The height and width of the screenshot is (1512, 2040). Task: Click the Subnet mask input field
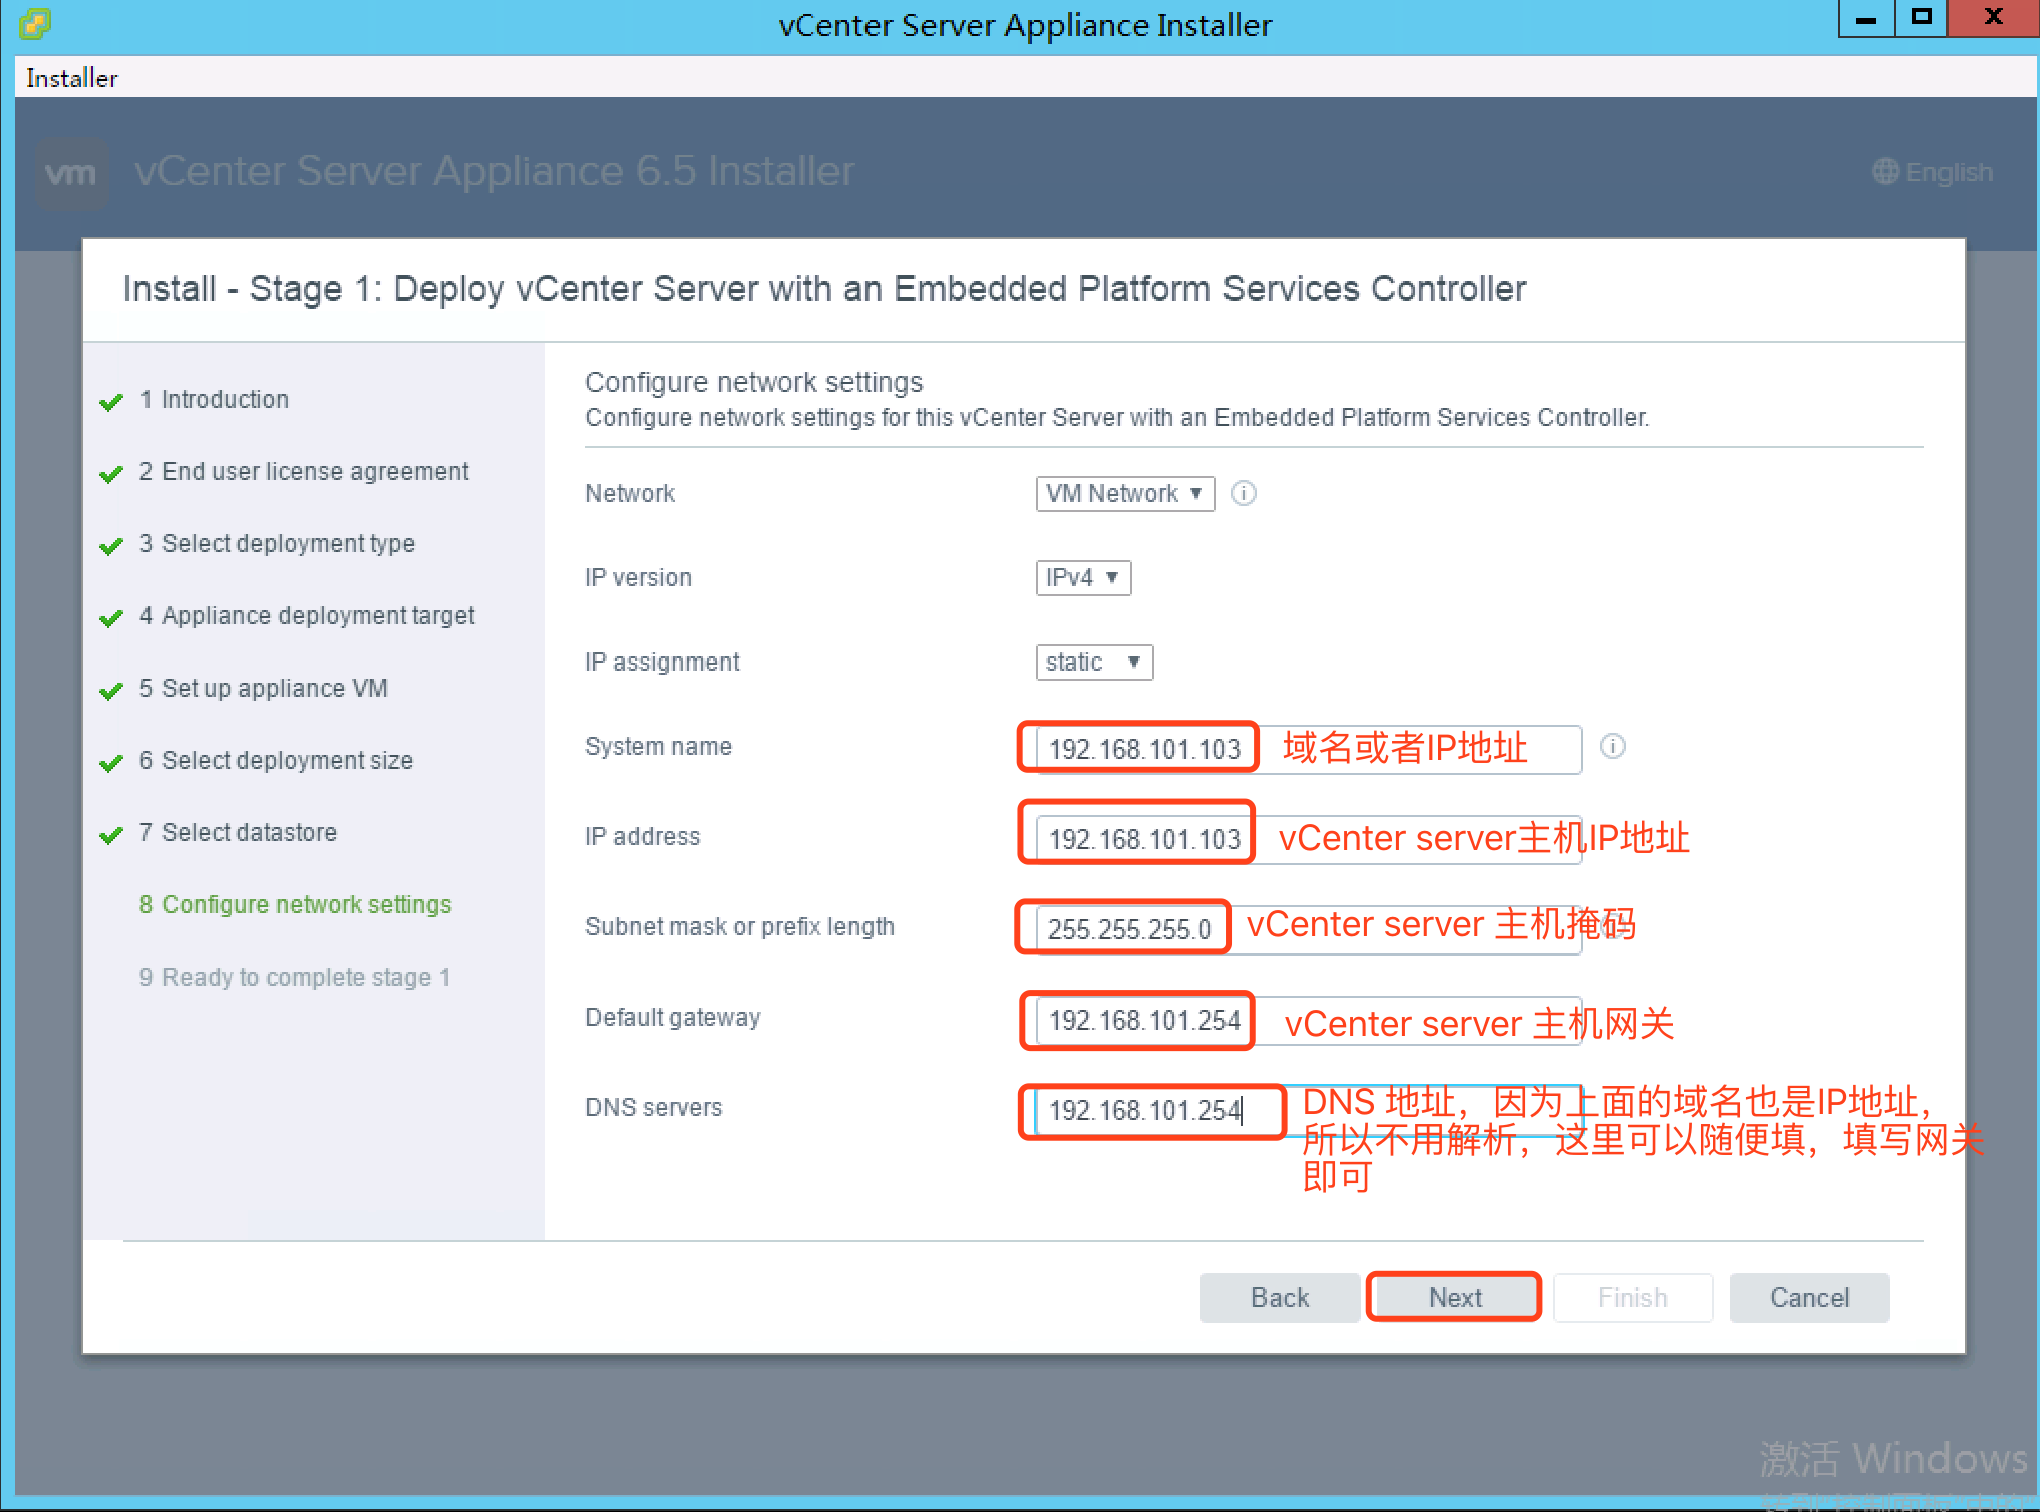(x=1309, y=929)
